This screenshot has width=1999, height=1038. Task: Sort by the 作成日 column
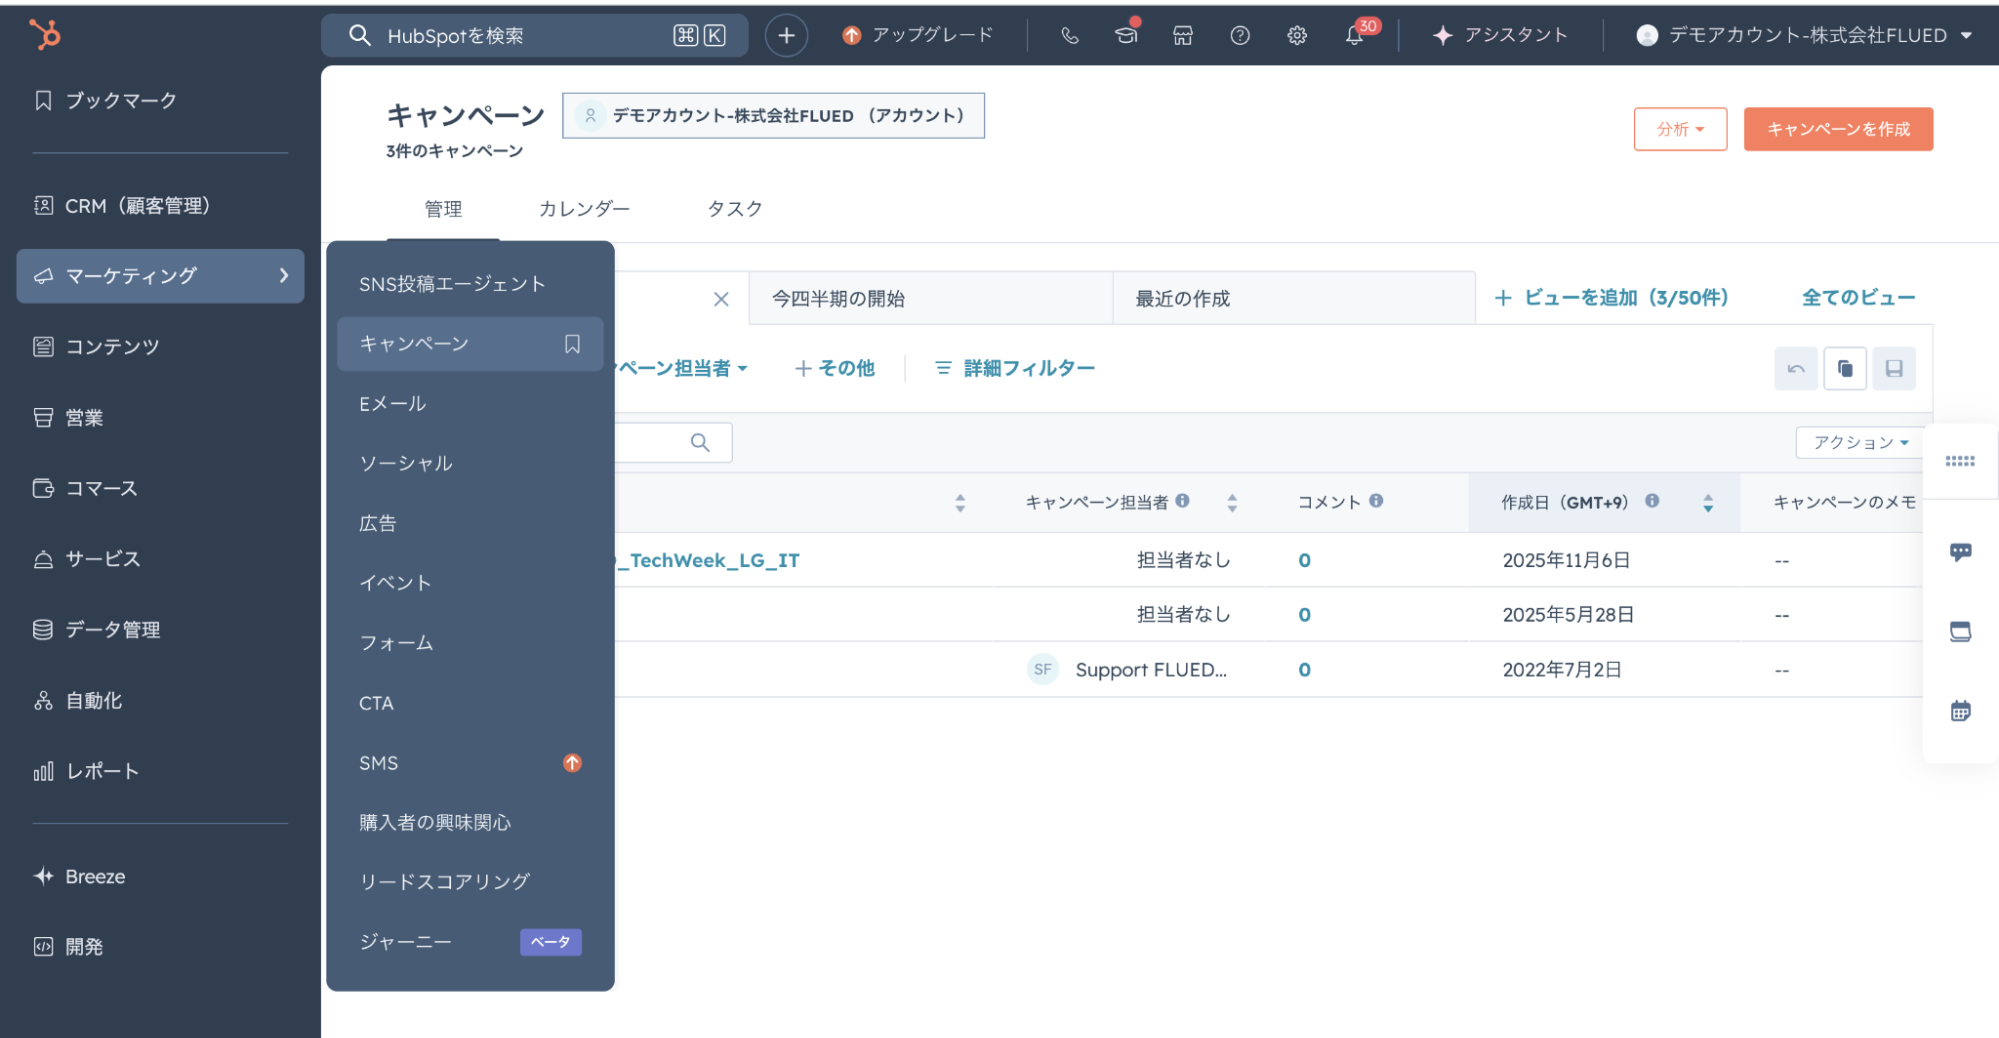1708,503
